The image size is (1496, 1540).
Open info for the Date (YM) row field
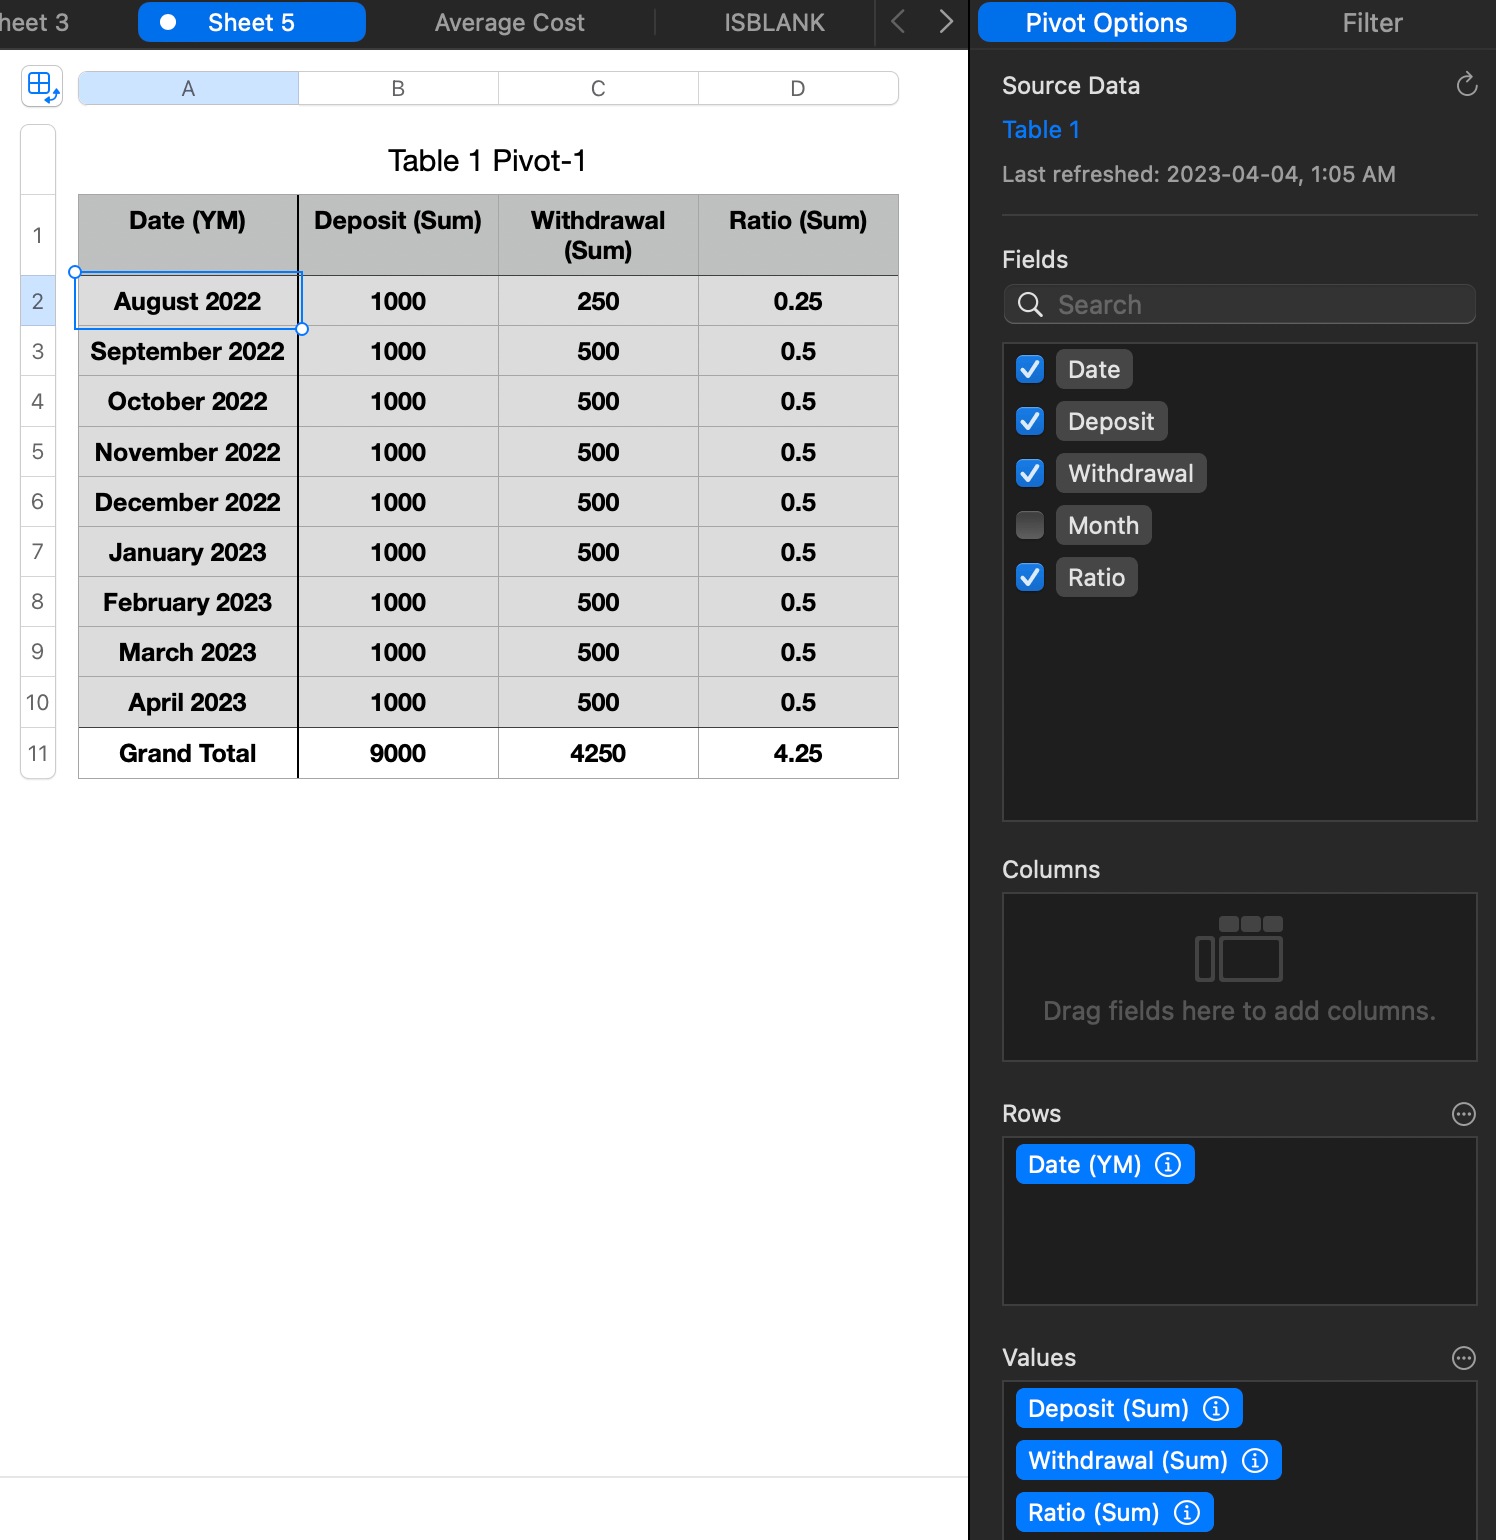tap(1167, 1164)
